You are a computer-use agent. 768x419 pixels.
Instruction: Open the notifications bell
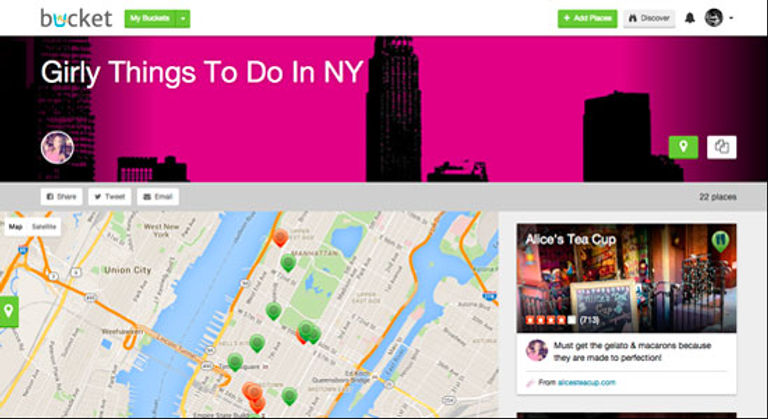690,18
